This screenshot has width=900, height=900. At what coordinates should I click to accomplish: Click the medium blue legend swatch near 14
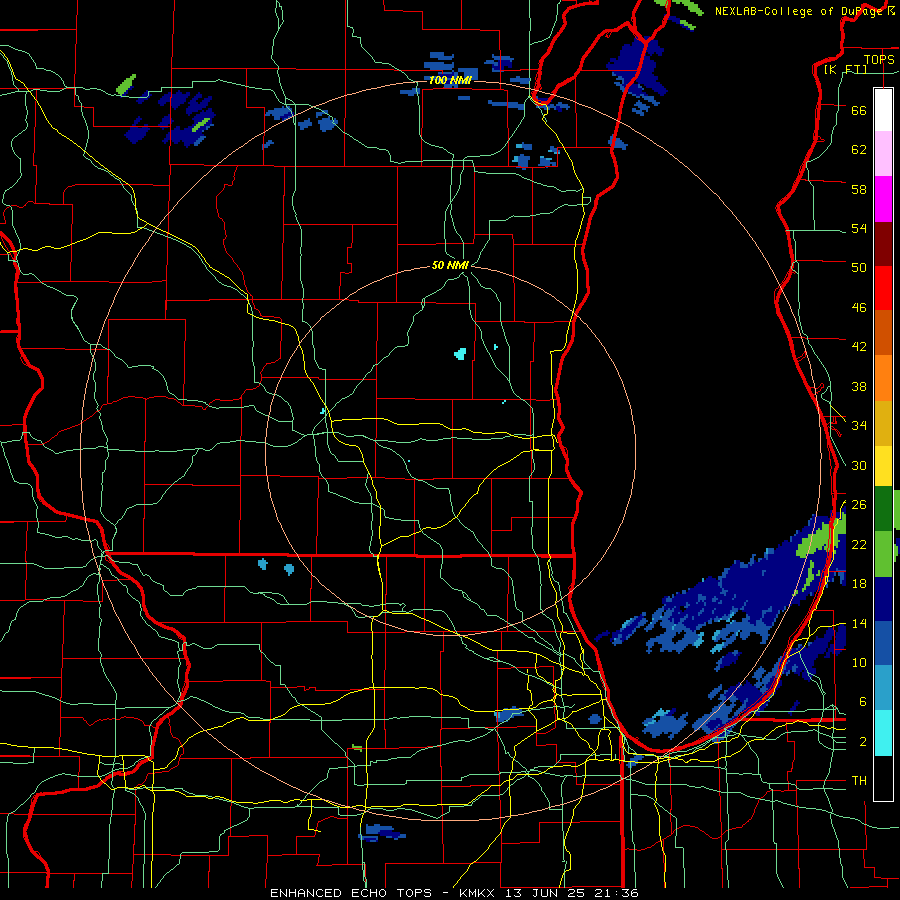click(883, 643)
